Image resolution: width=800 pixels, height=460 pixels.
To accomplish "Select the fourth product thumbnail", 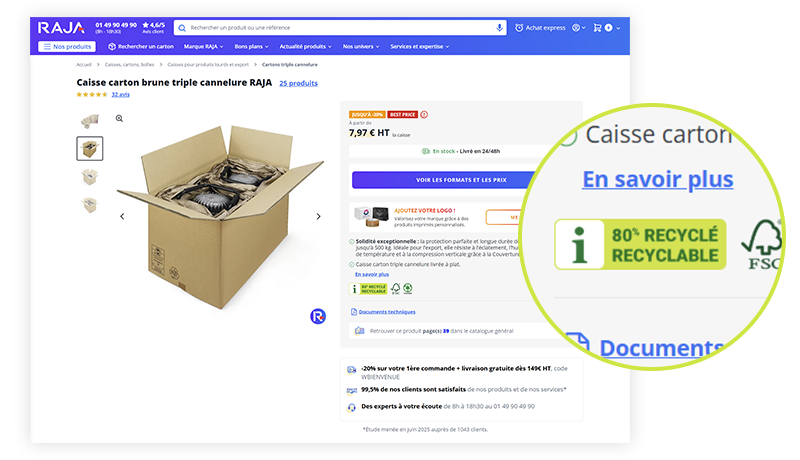I will point(90,205).
